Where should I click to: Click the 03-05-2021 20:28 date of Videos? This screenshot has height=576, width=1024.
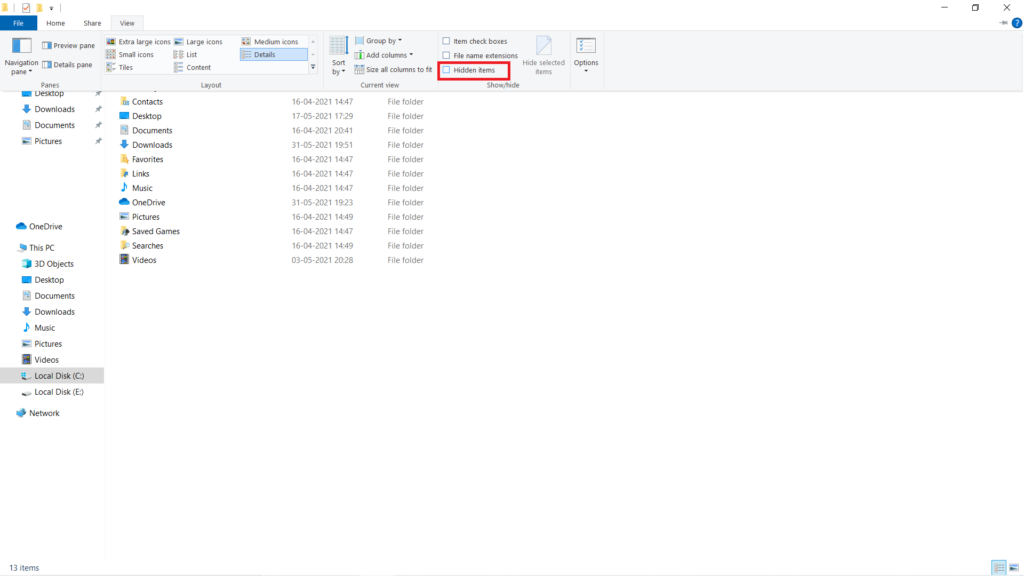pos(322,260)
